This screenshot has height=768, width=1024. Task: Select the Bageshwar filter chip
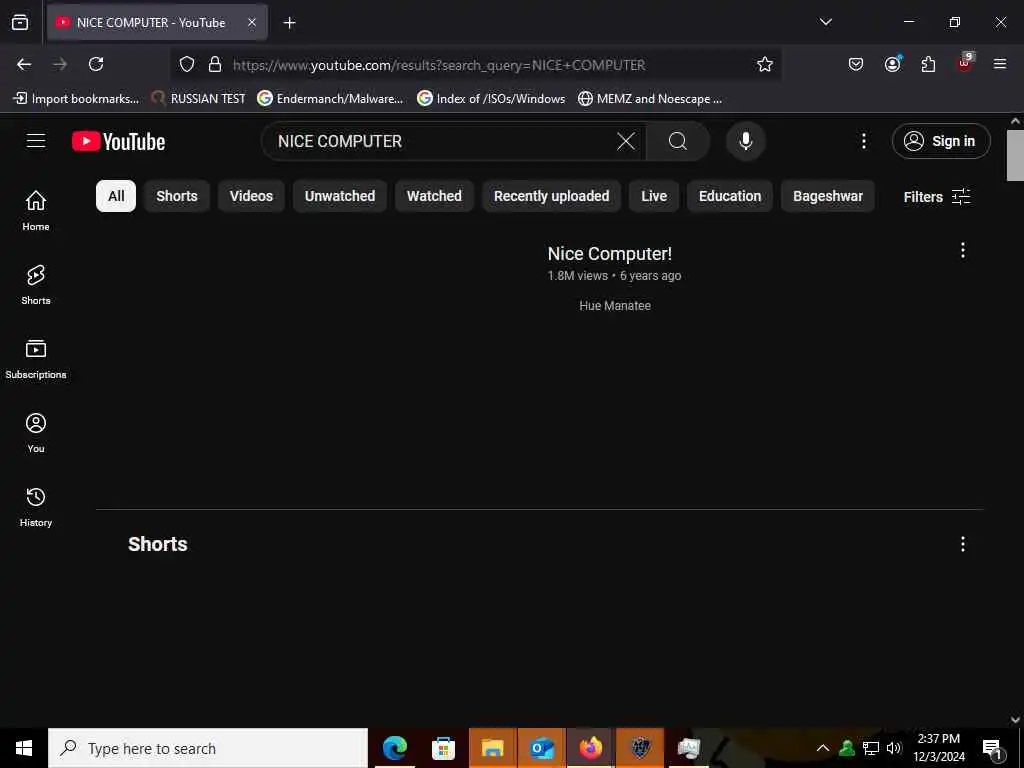pyautogui.click(x=828, y=196)
